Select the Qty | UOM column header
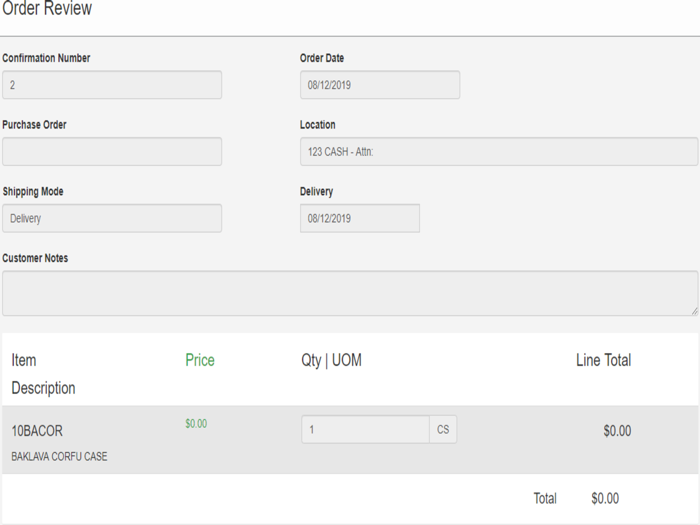The image size is (700, 525). point(331,360)
